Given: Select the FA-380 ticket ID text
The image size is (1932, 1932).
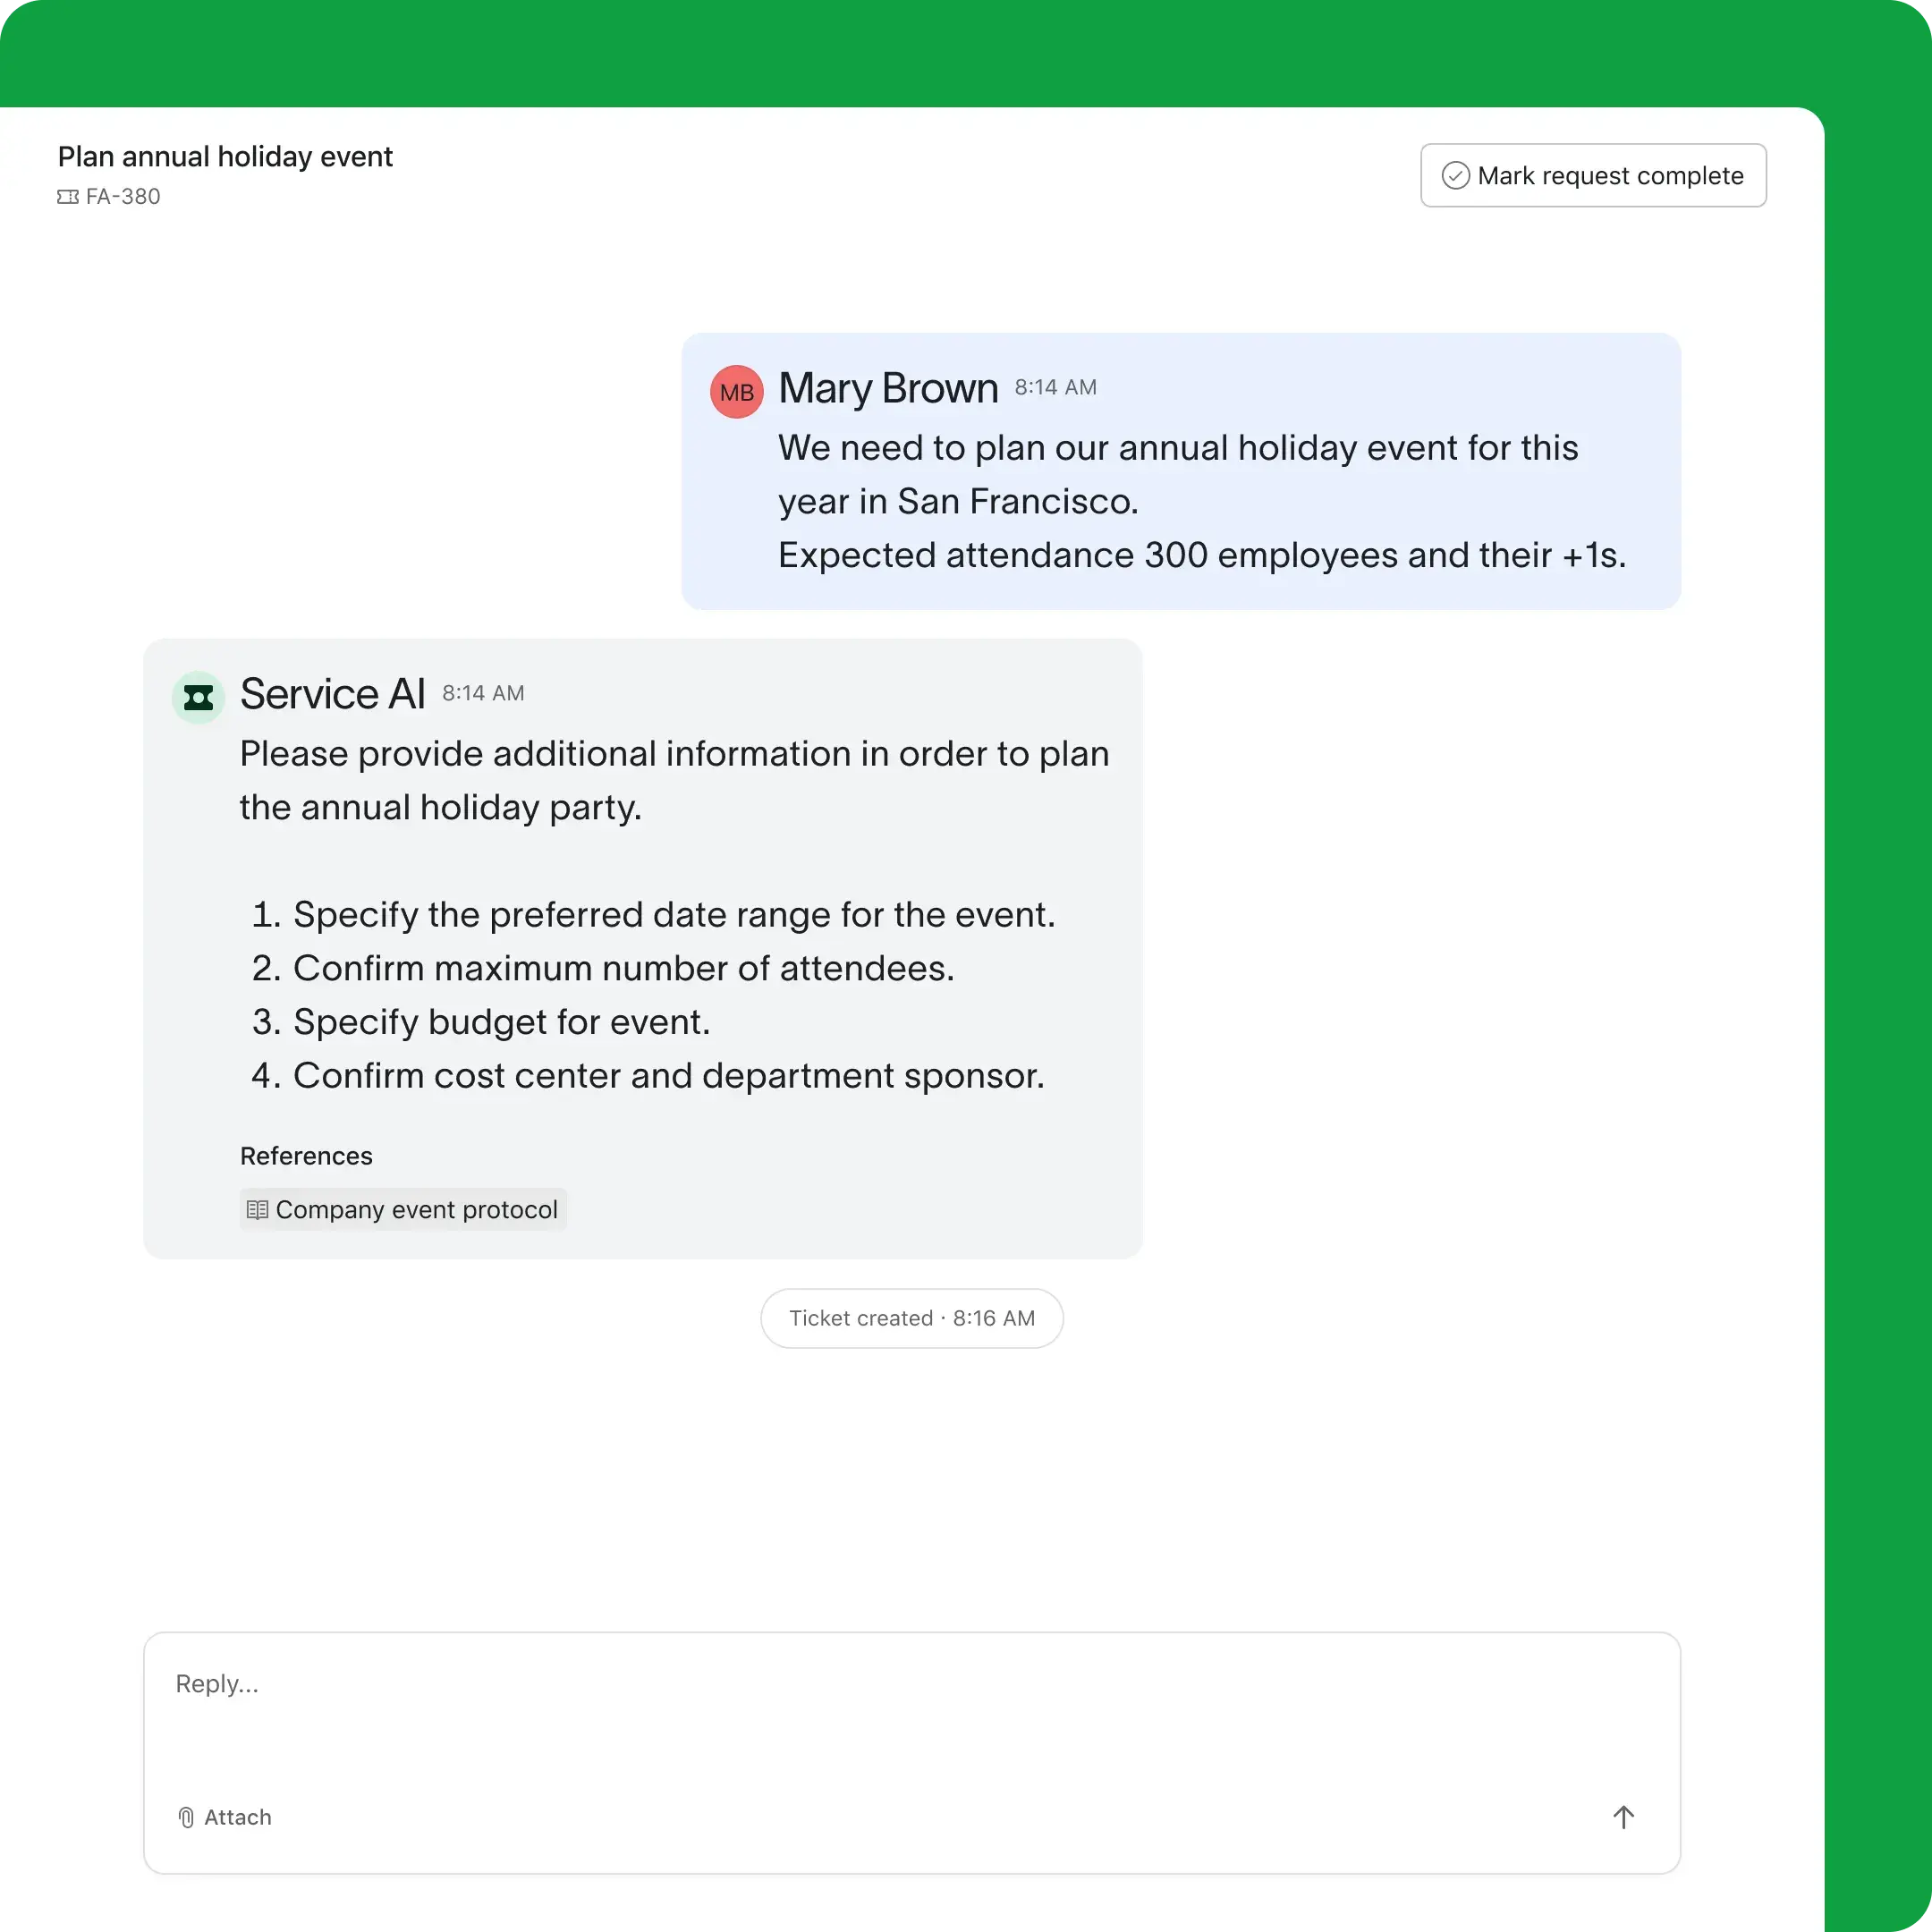Looking at the screenshot, I should click(123, 197).
